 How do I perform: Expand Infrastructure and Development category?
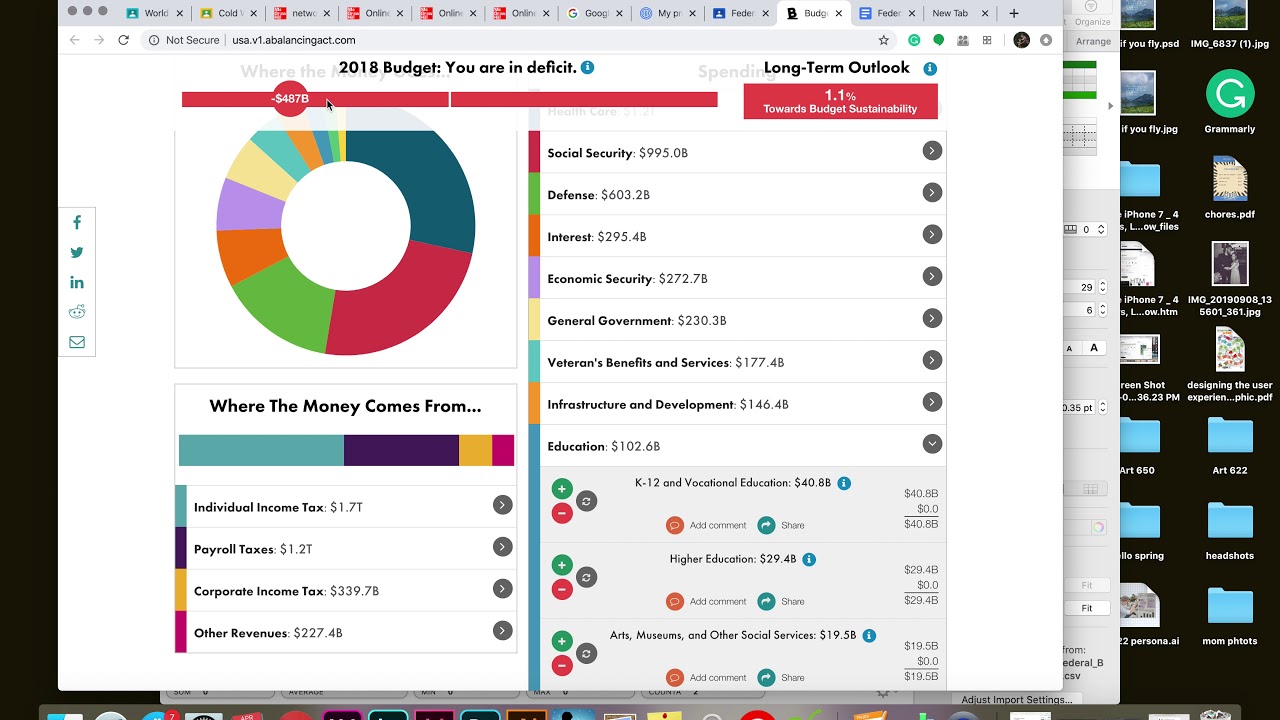[932, 402]
